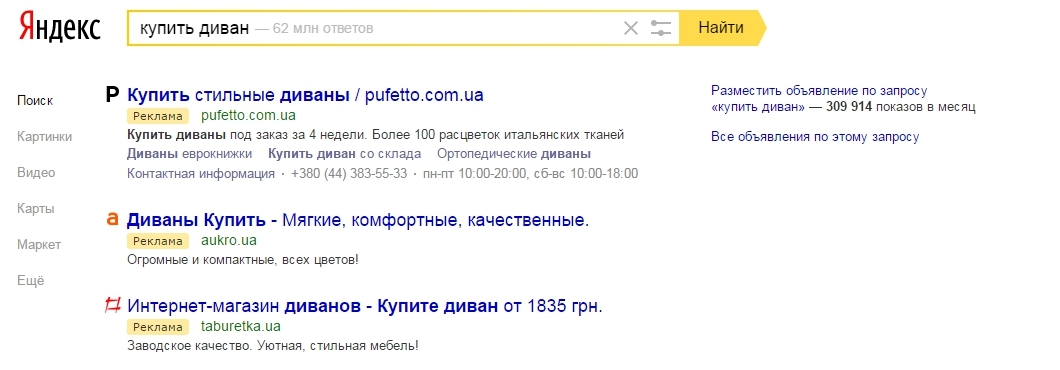Focus the search field with купить диван

375,28
